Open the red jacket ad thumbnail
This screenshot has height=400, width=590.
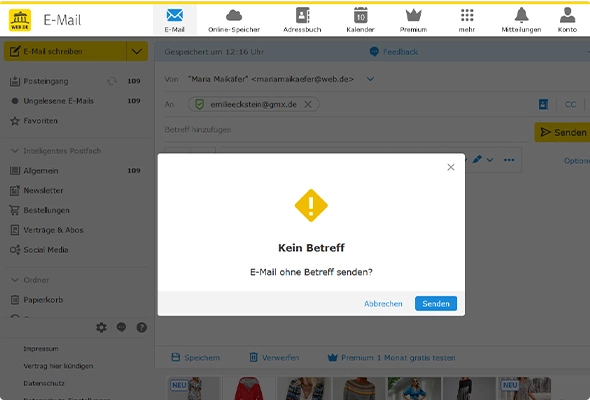[248, 389]
